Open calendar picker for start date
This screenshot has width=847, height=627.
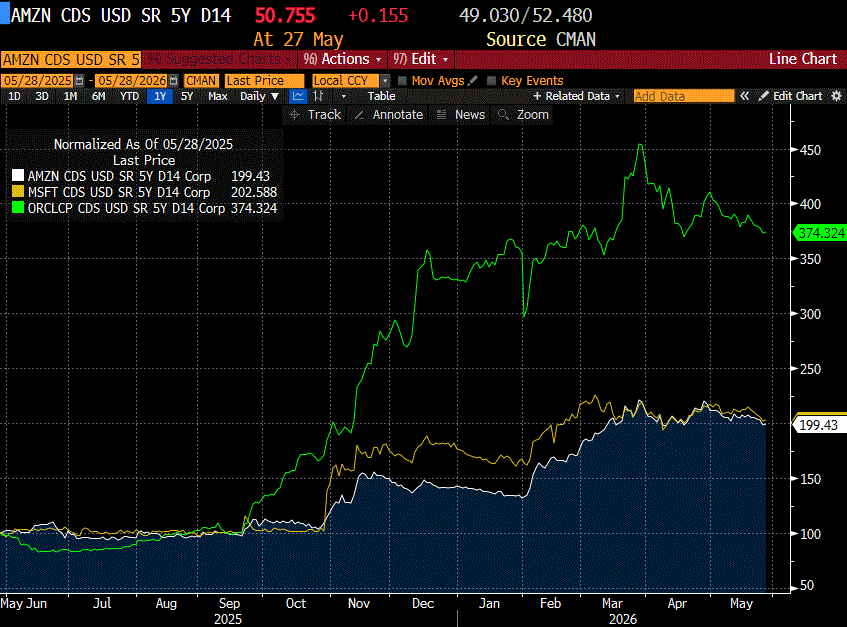(79, 80)
